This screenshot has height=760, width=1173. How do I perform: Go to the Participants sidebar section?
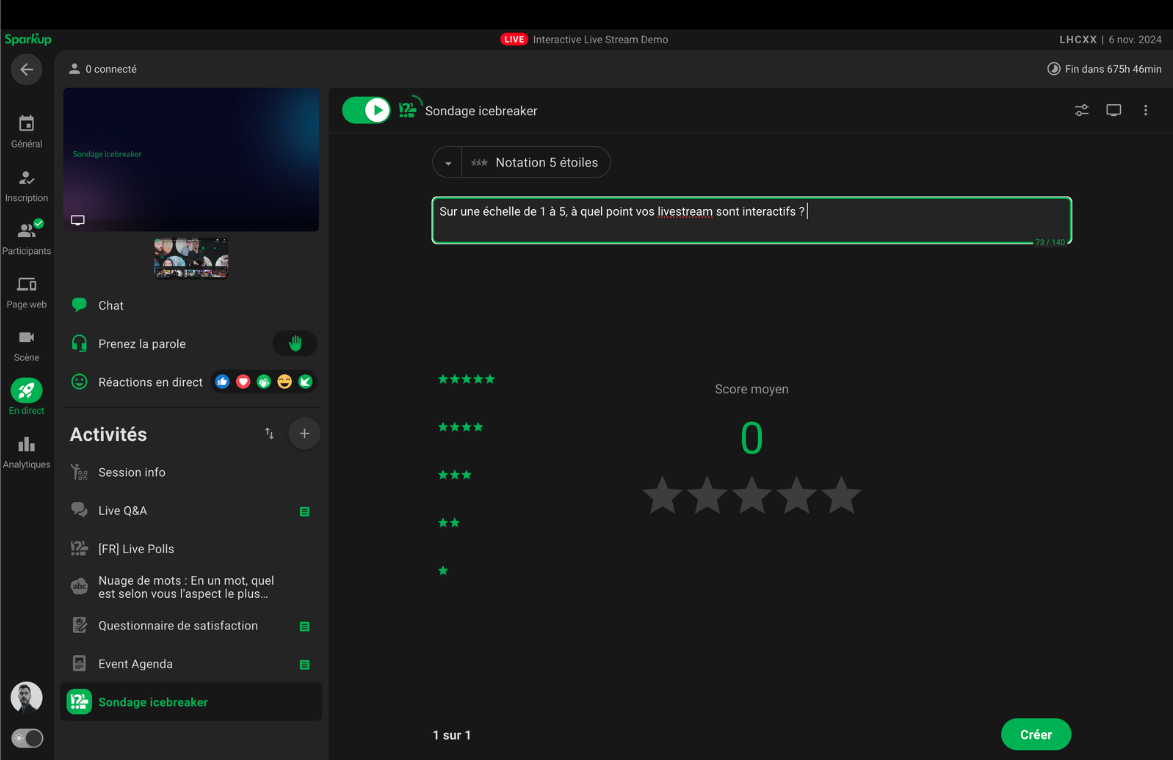[27, 238]
